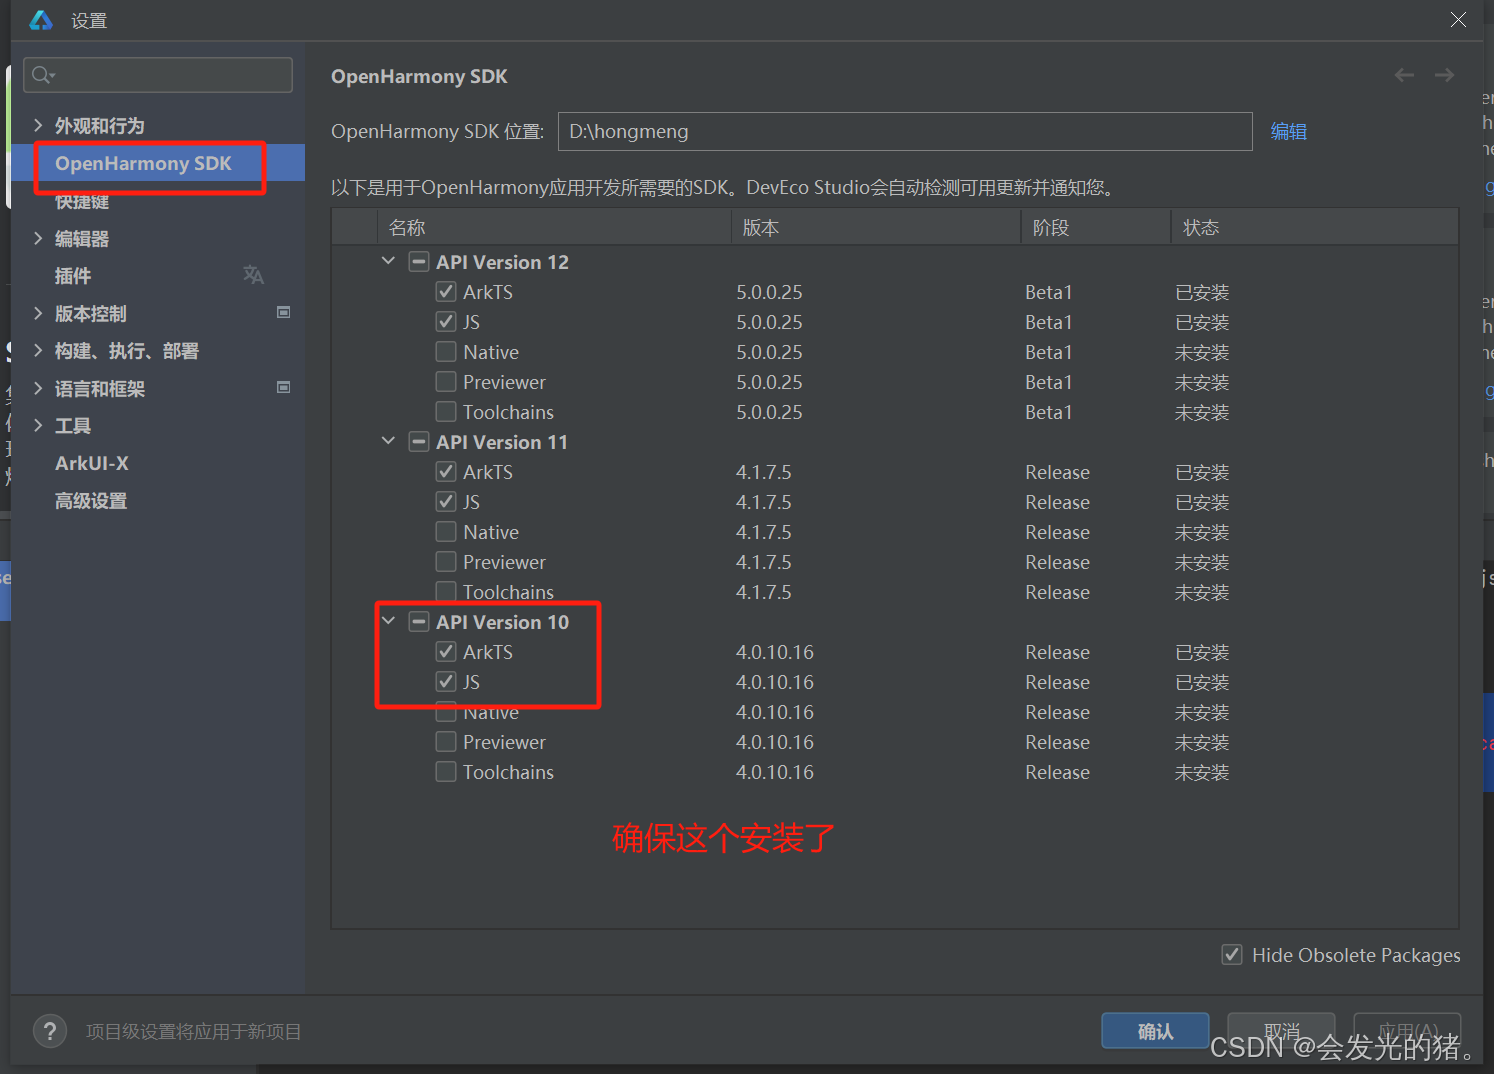Enable the Native checkbox under API Version 12
Viewport: 1494px width, 1074px height.
point(446,351)
